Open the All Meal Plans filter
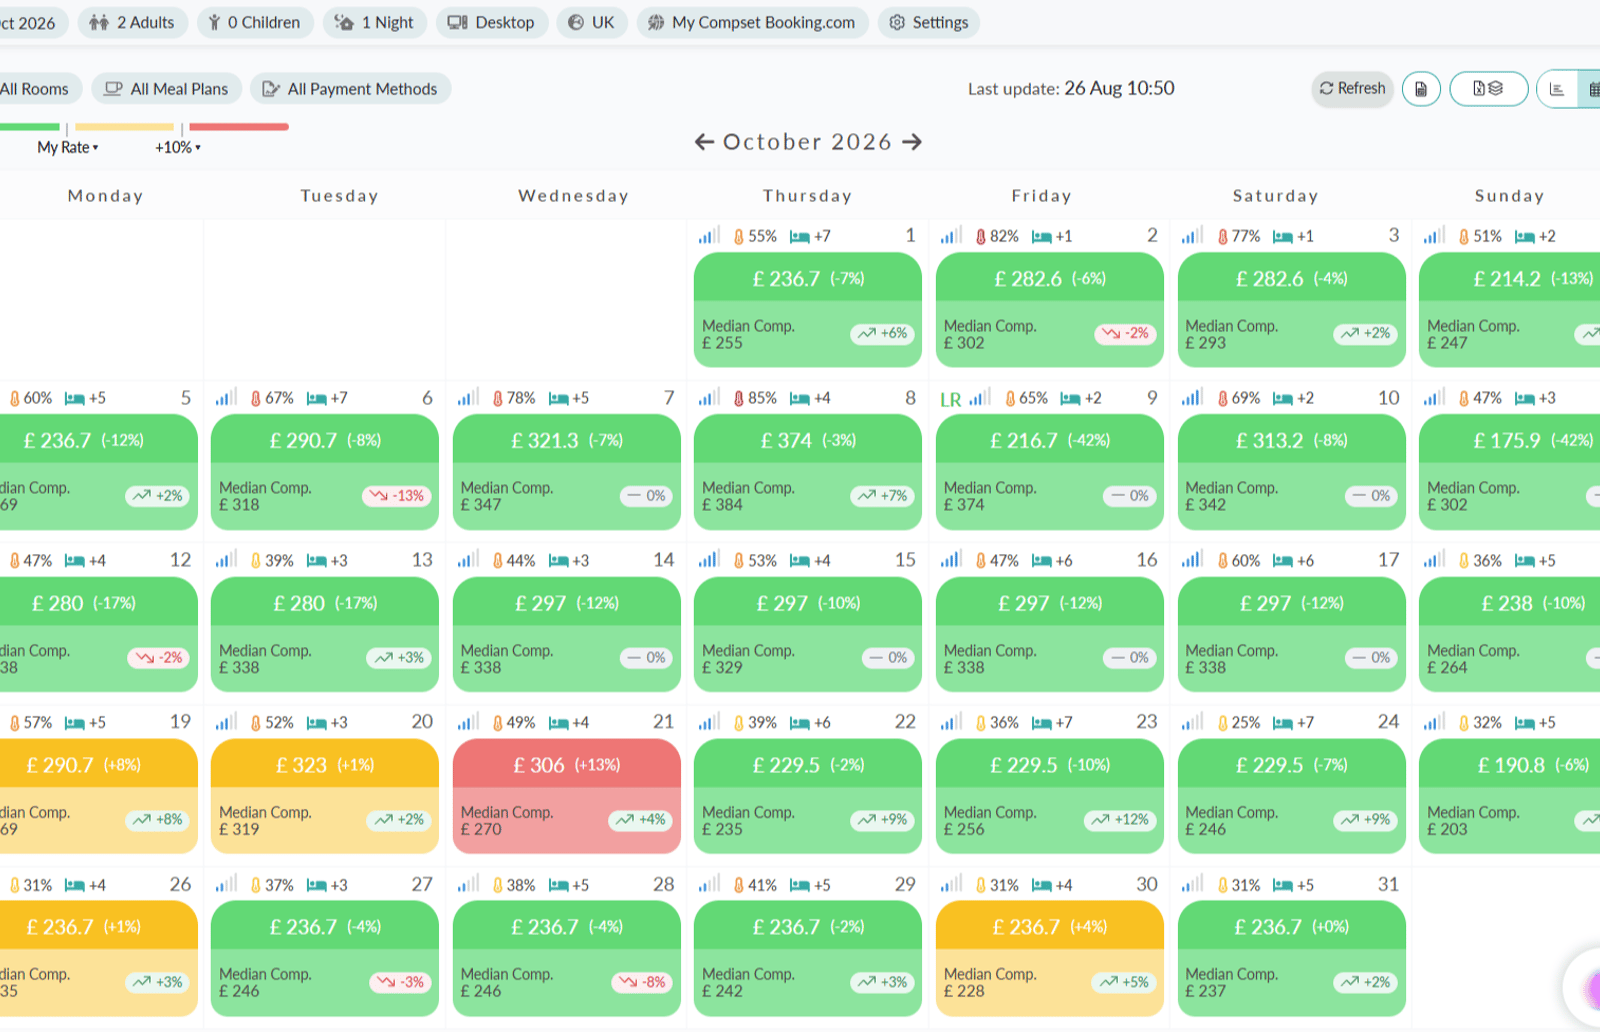This screenshot has width=1600, height=1032. tap(167, 89)
